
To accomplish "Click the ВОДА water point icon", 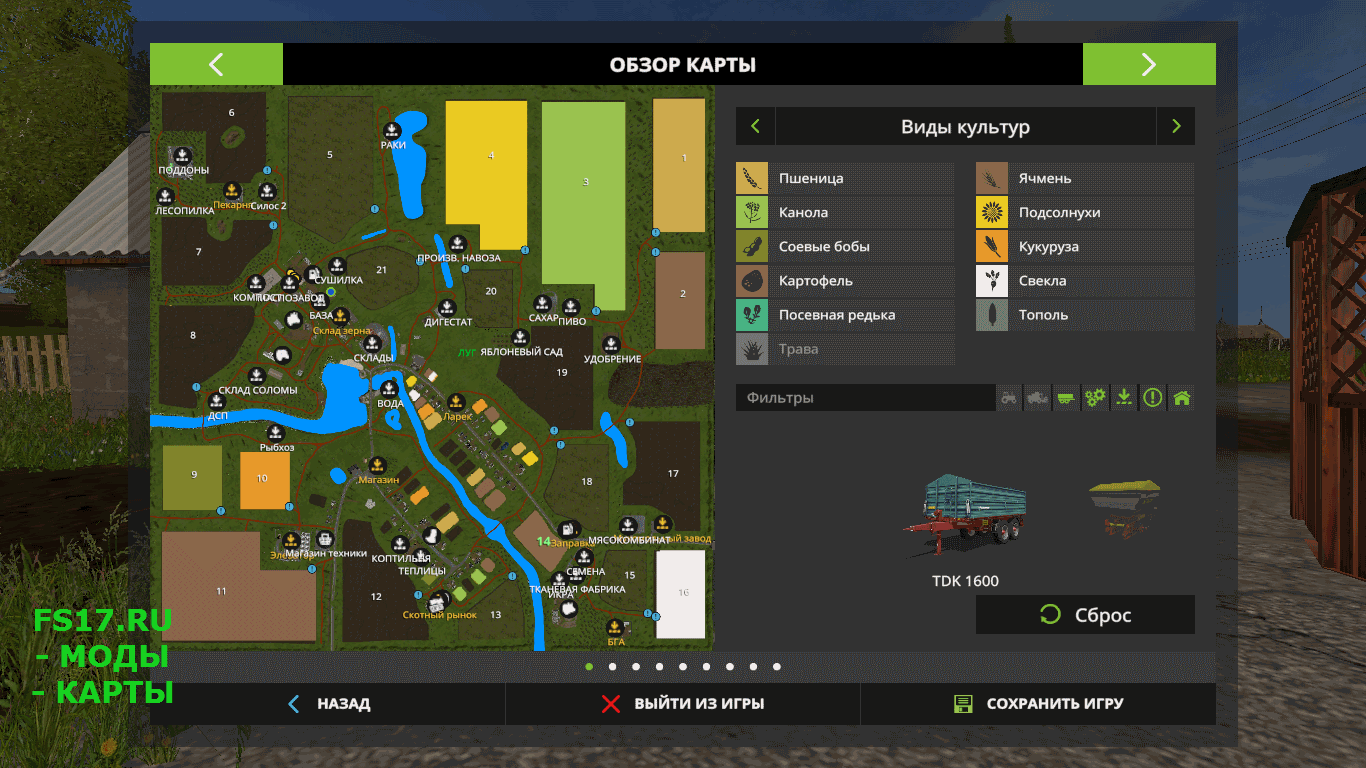I will pos(389,389).
